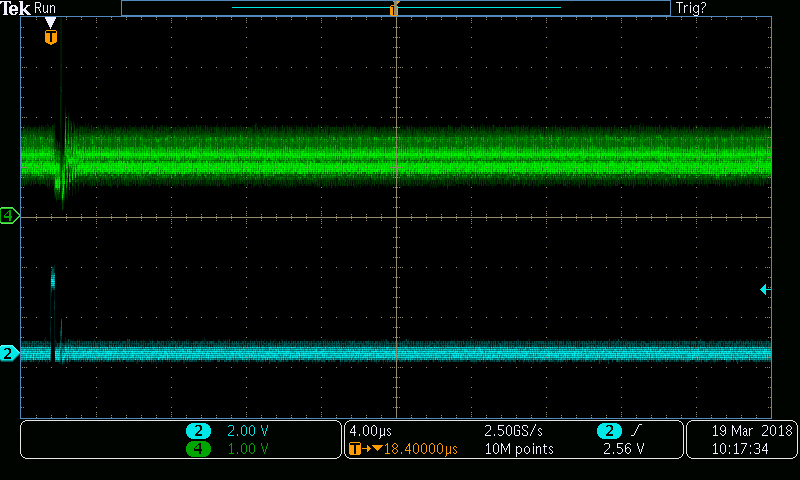Screen dimensions: 800x480
Task: Click the channel 4 badge in readout
Action: tap(198, 449)
